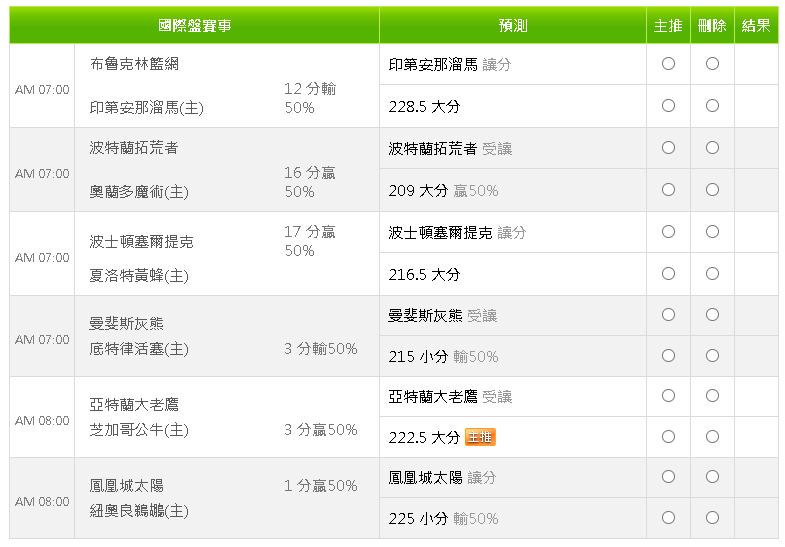Click prediction text 225 小分 輸50%

click(x=444, y=519)
